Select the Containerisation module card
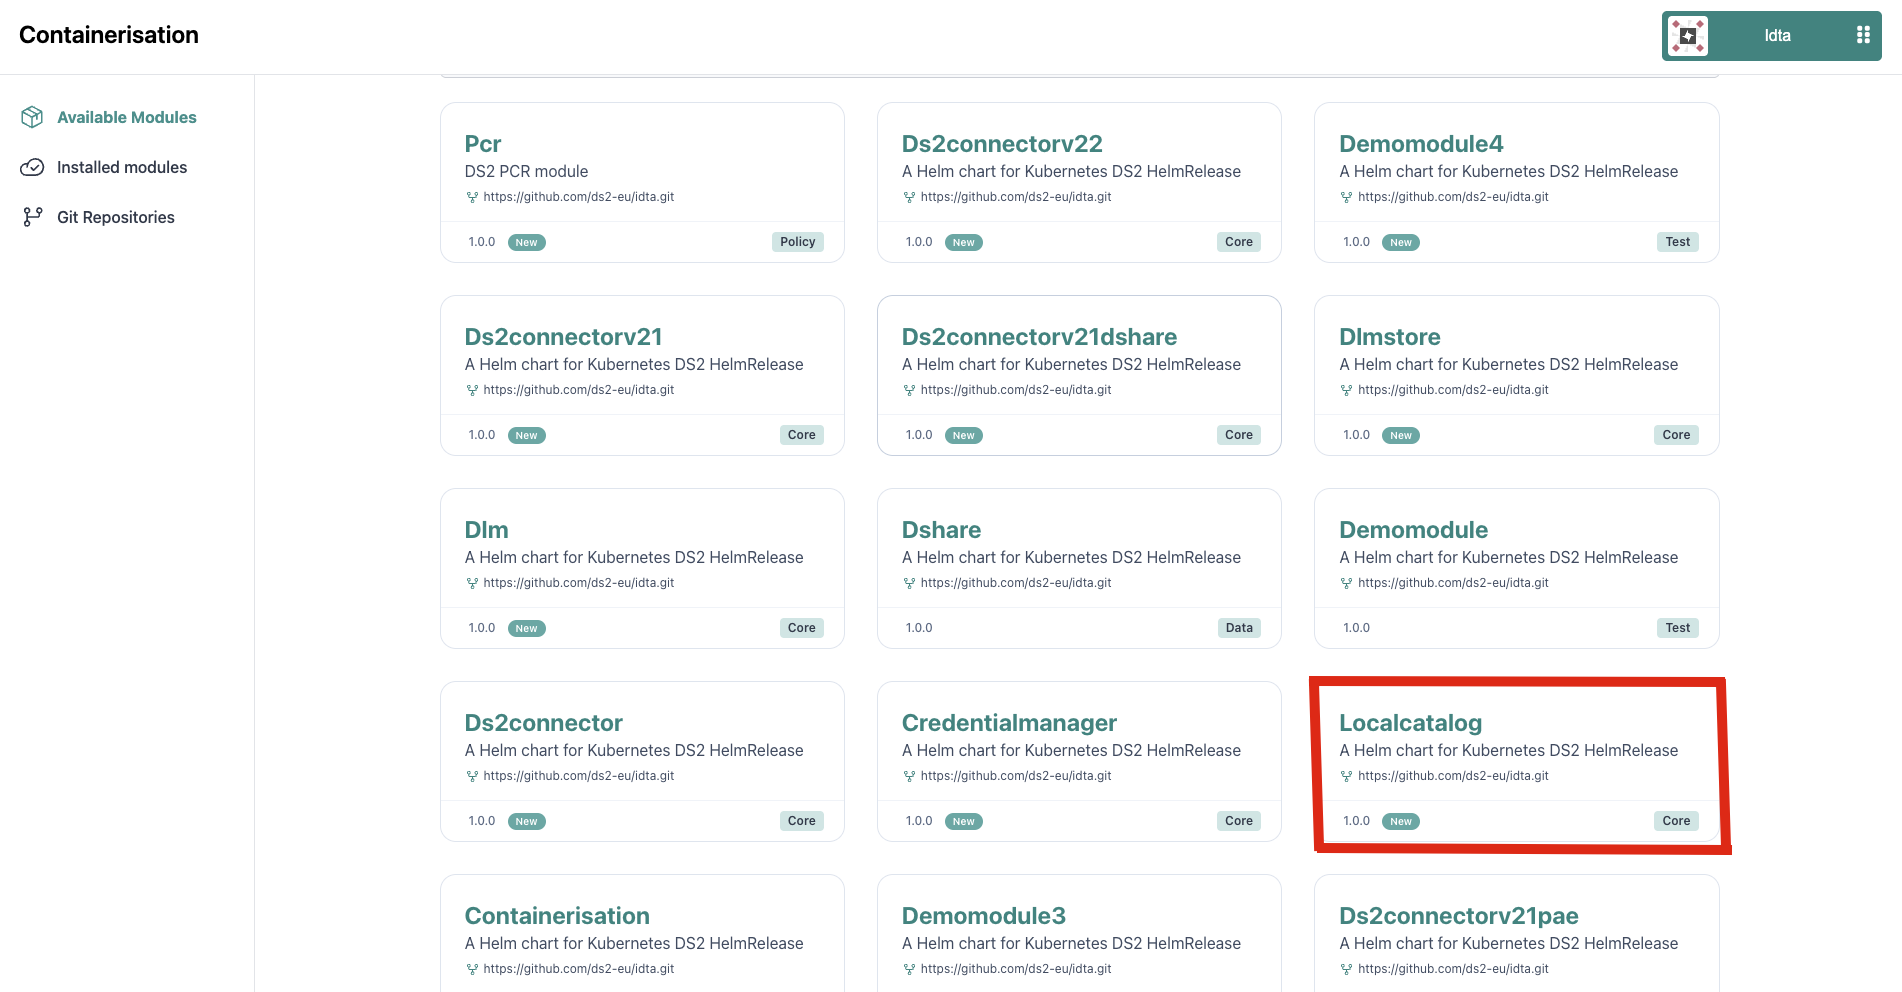The width and height of the screenshot is (1902, 992). [x=642, y=934]
